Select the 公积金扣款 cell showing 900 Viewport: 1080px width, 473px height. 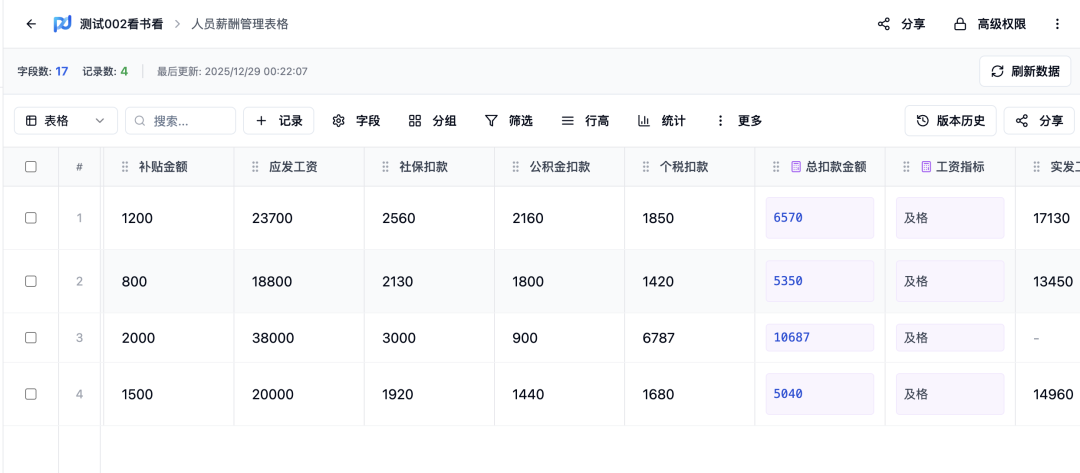point(559,338)
